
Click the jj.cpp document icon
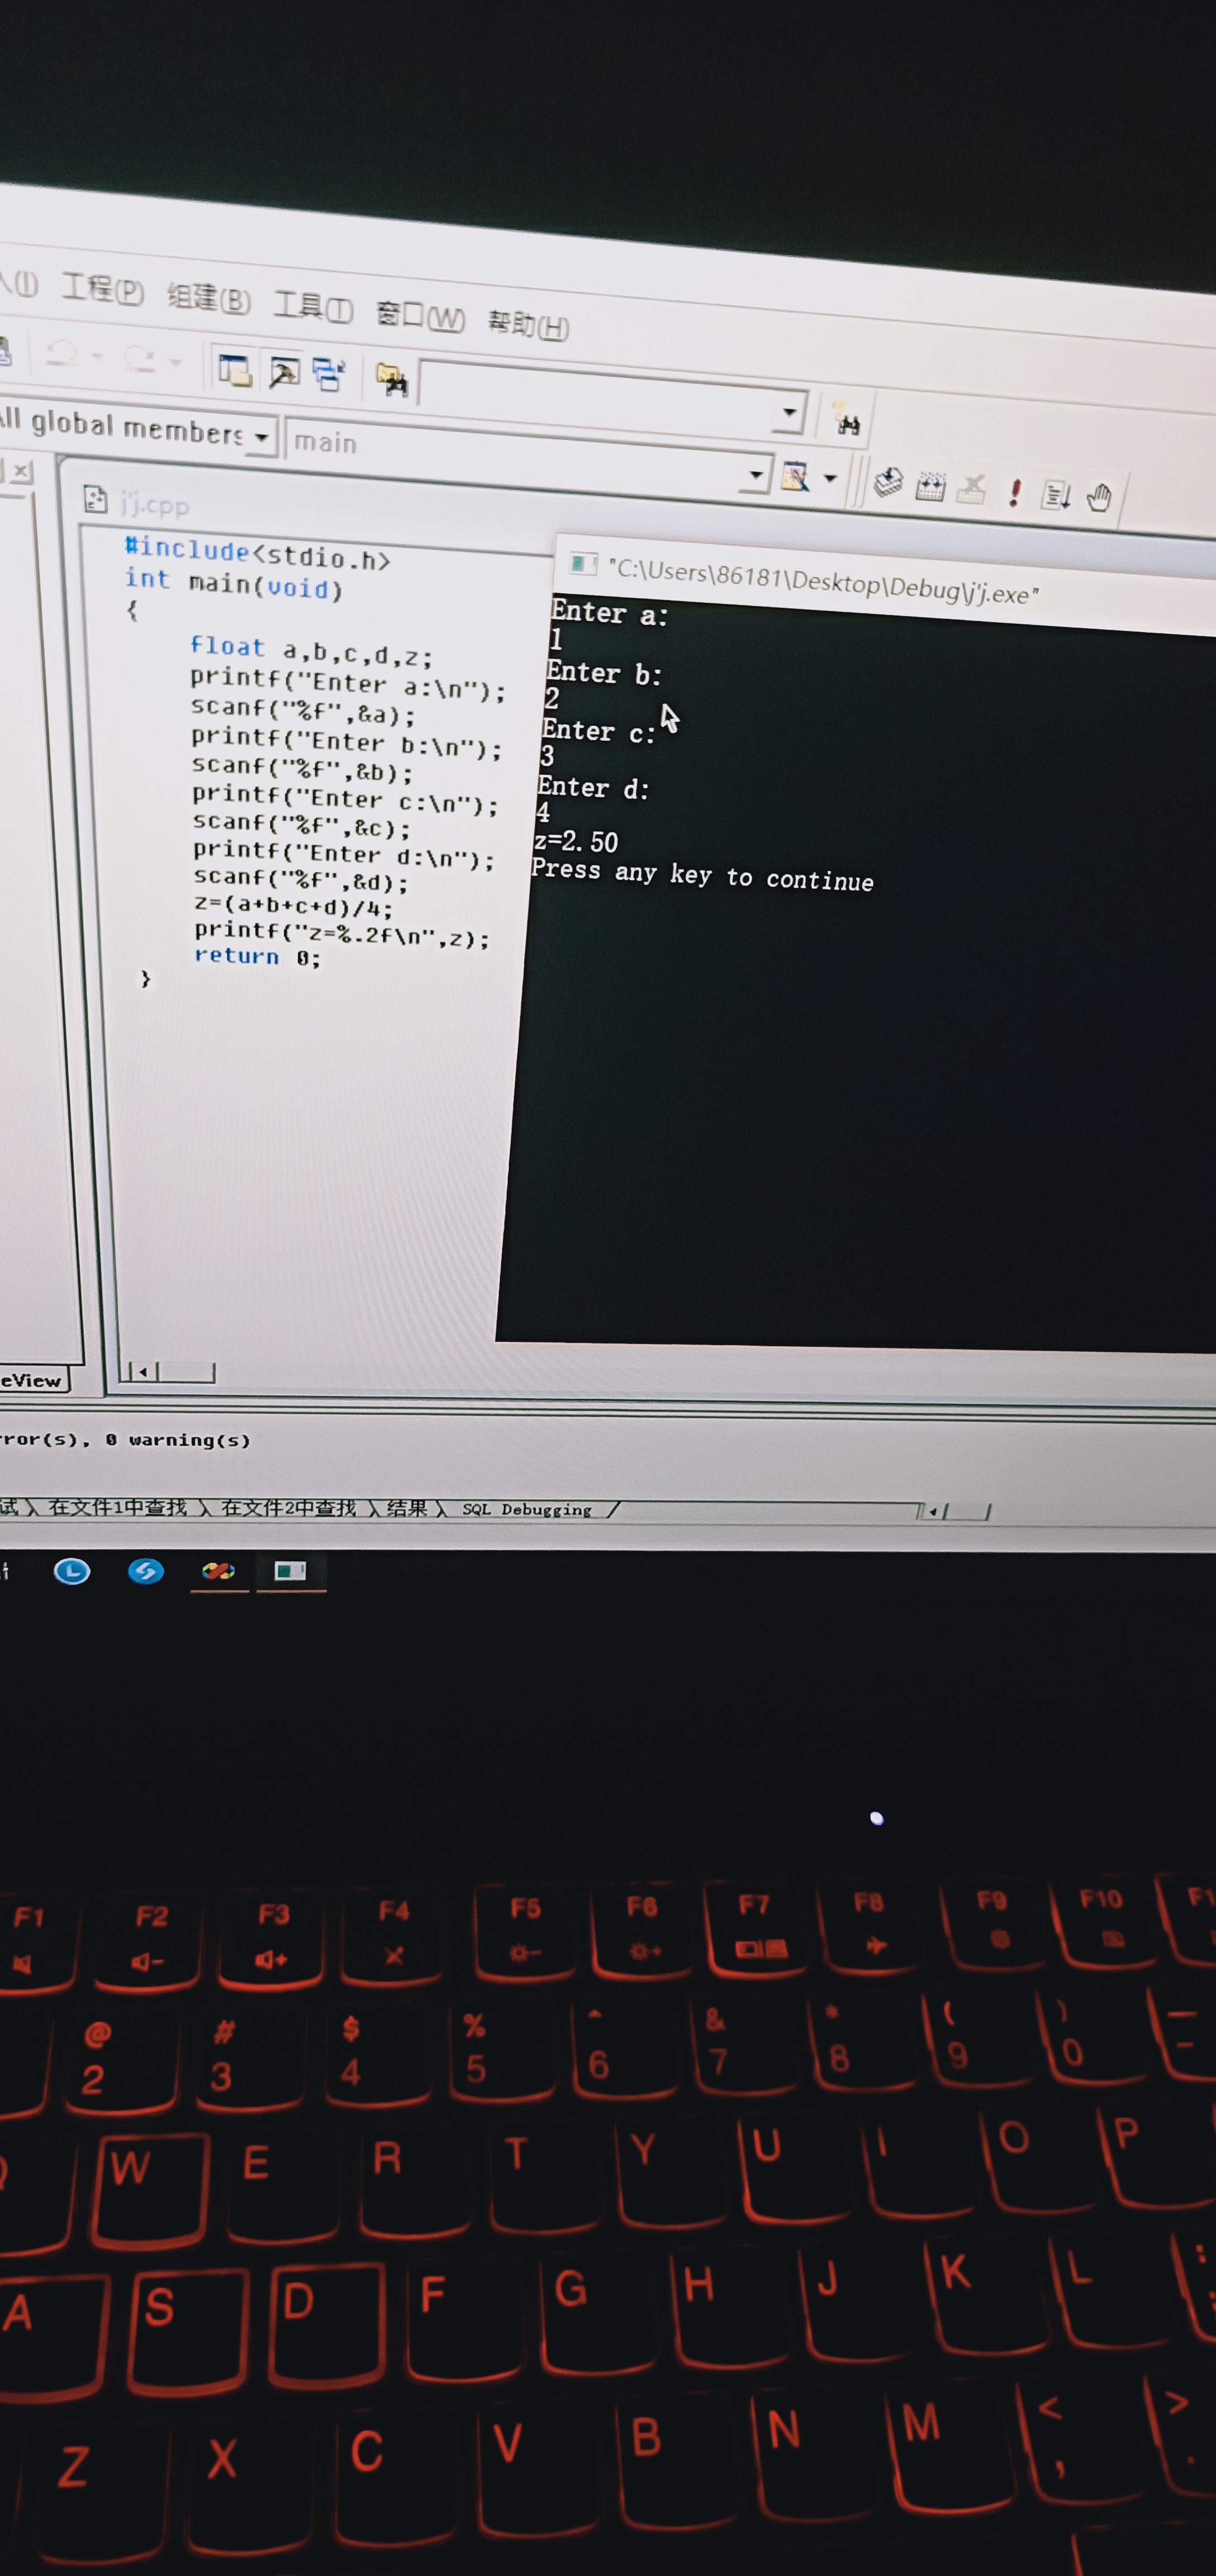(95, 498)
